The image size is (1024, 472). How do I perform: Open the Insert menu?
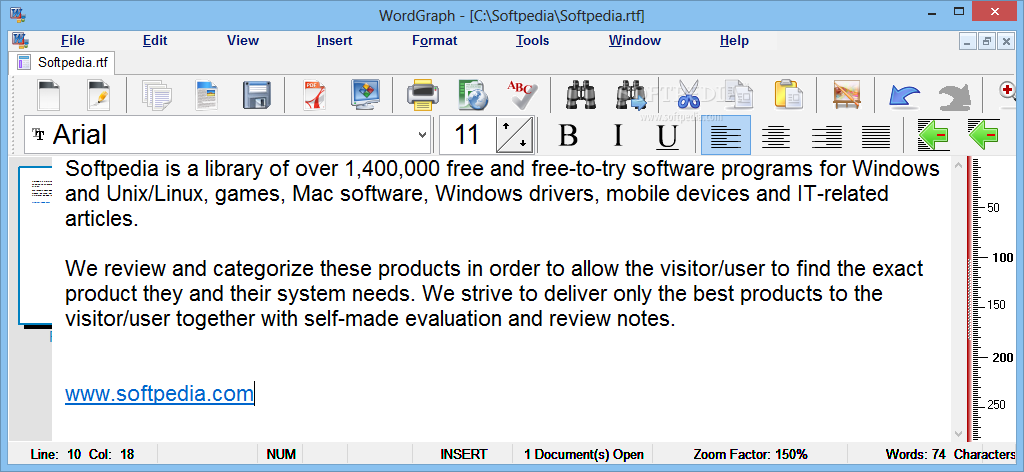[334, 40]
